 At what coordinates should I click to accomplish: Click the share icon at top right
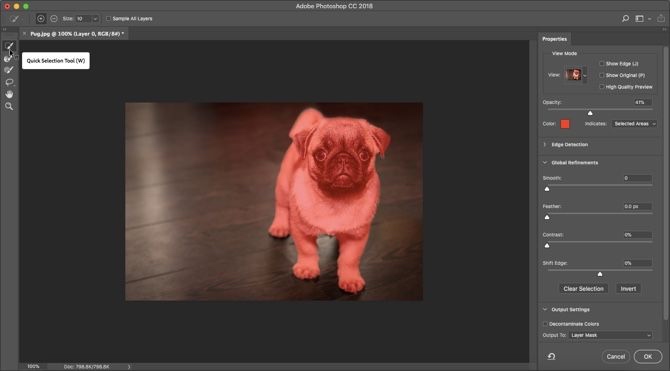pyautogui.click(x=661, y=19)
